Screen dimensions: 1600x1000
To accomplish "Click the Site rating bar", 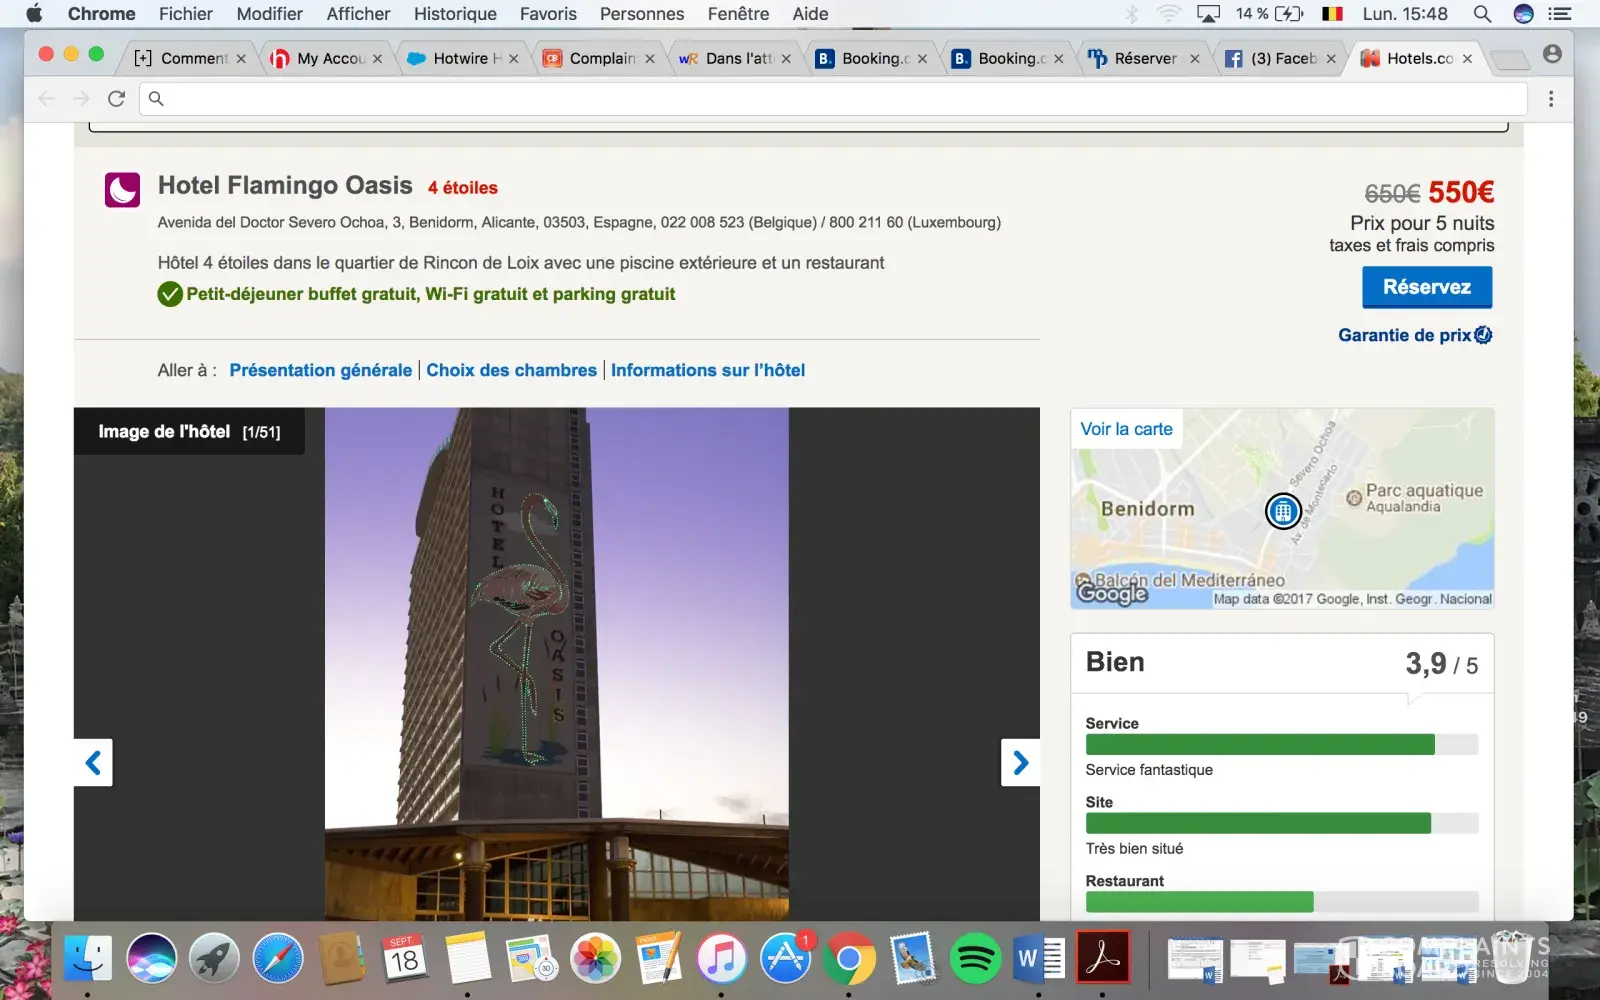I will (x=1282, y=823).
